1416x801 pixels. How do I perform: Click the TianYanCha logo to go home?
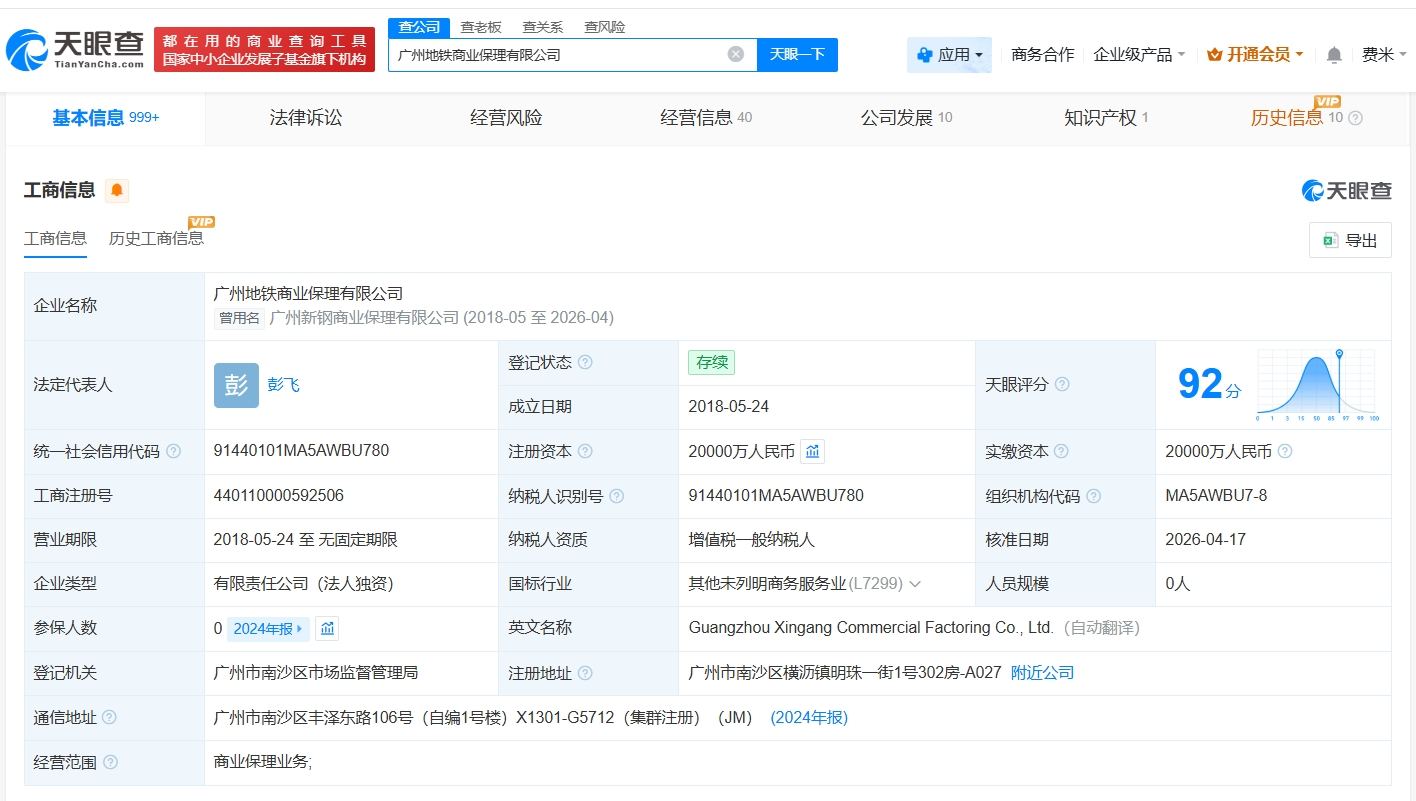75,50
